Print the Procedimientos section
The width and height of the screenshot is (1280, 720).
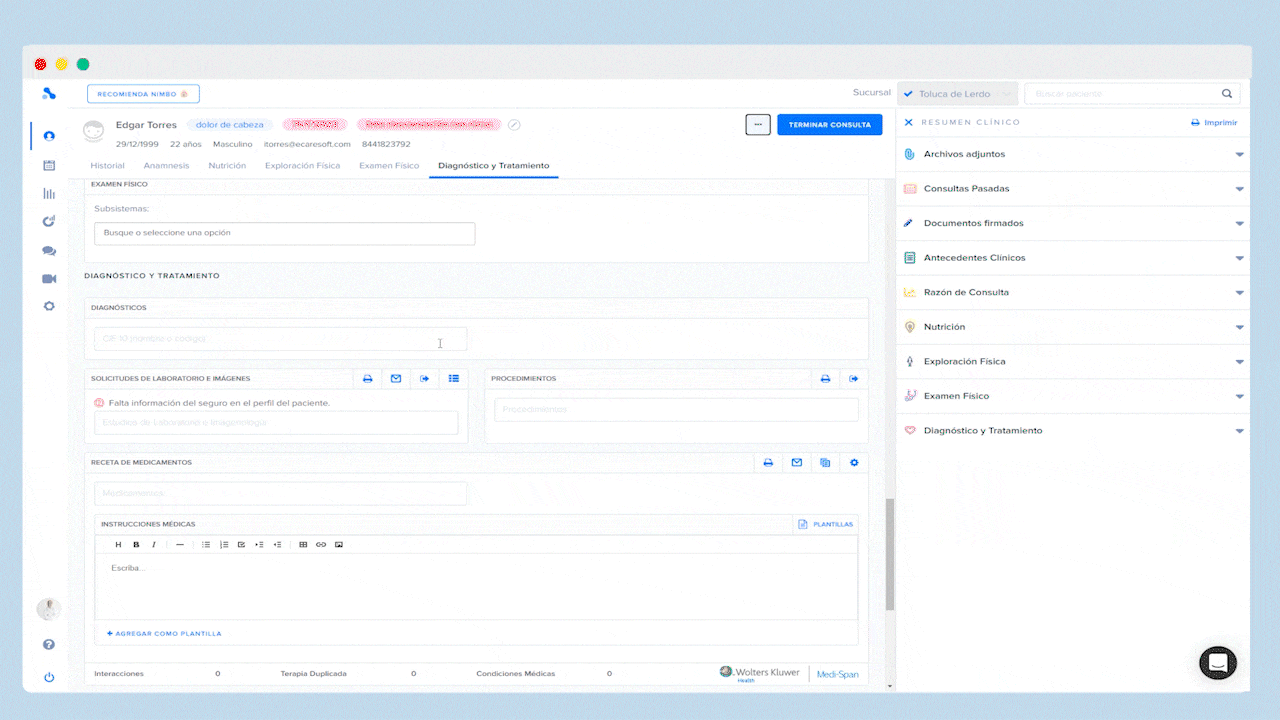(x=826, y=379)
